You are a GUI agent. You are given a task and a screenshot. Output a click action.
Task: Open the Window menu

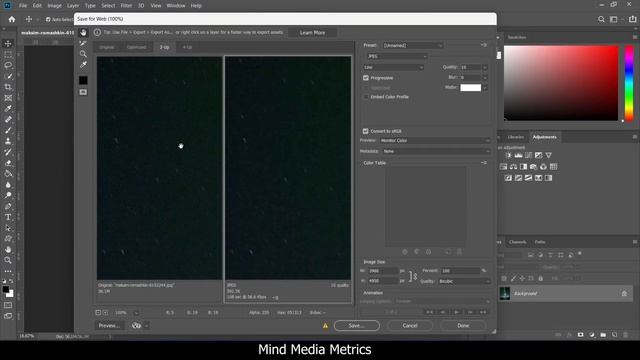[x=176, y=6]
